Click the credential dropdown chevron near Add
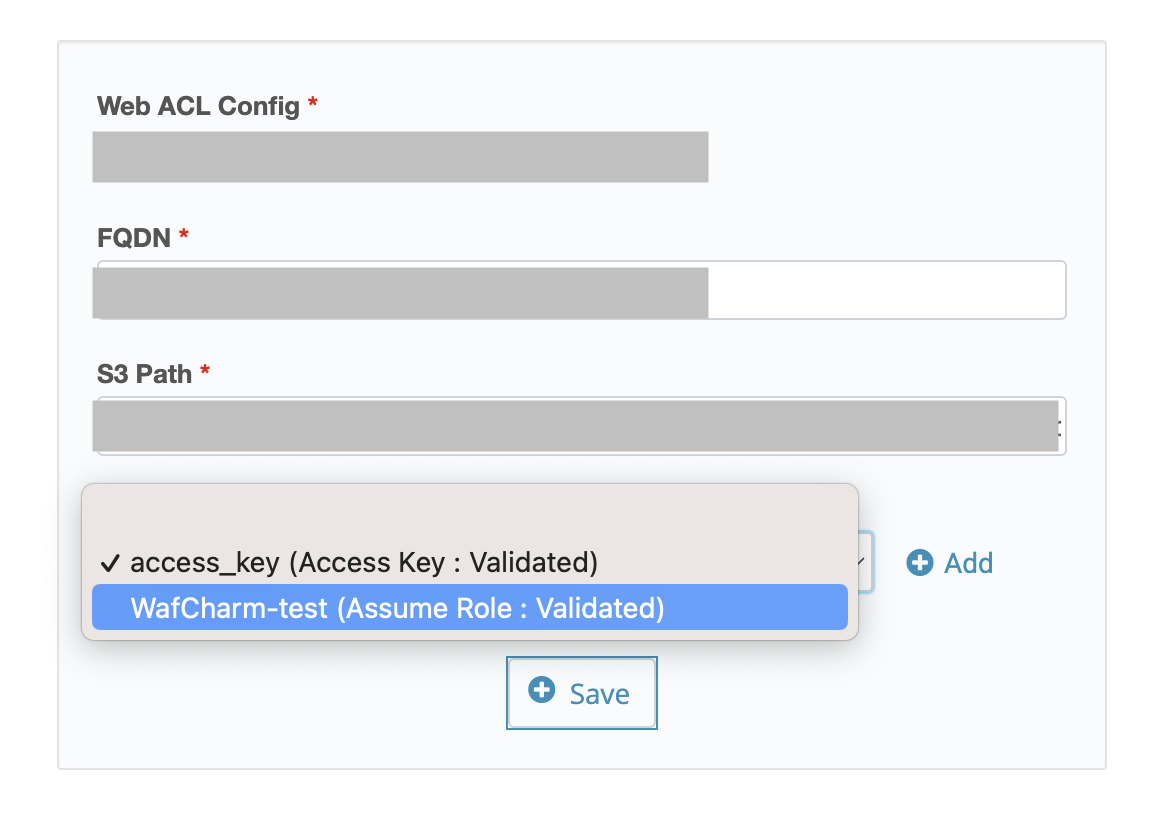Screen dimensions: 1170x818 [862, 562]
